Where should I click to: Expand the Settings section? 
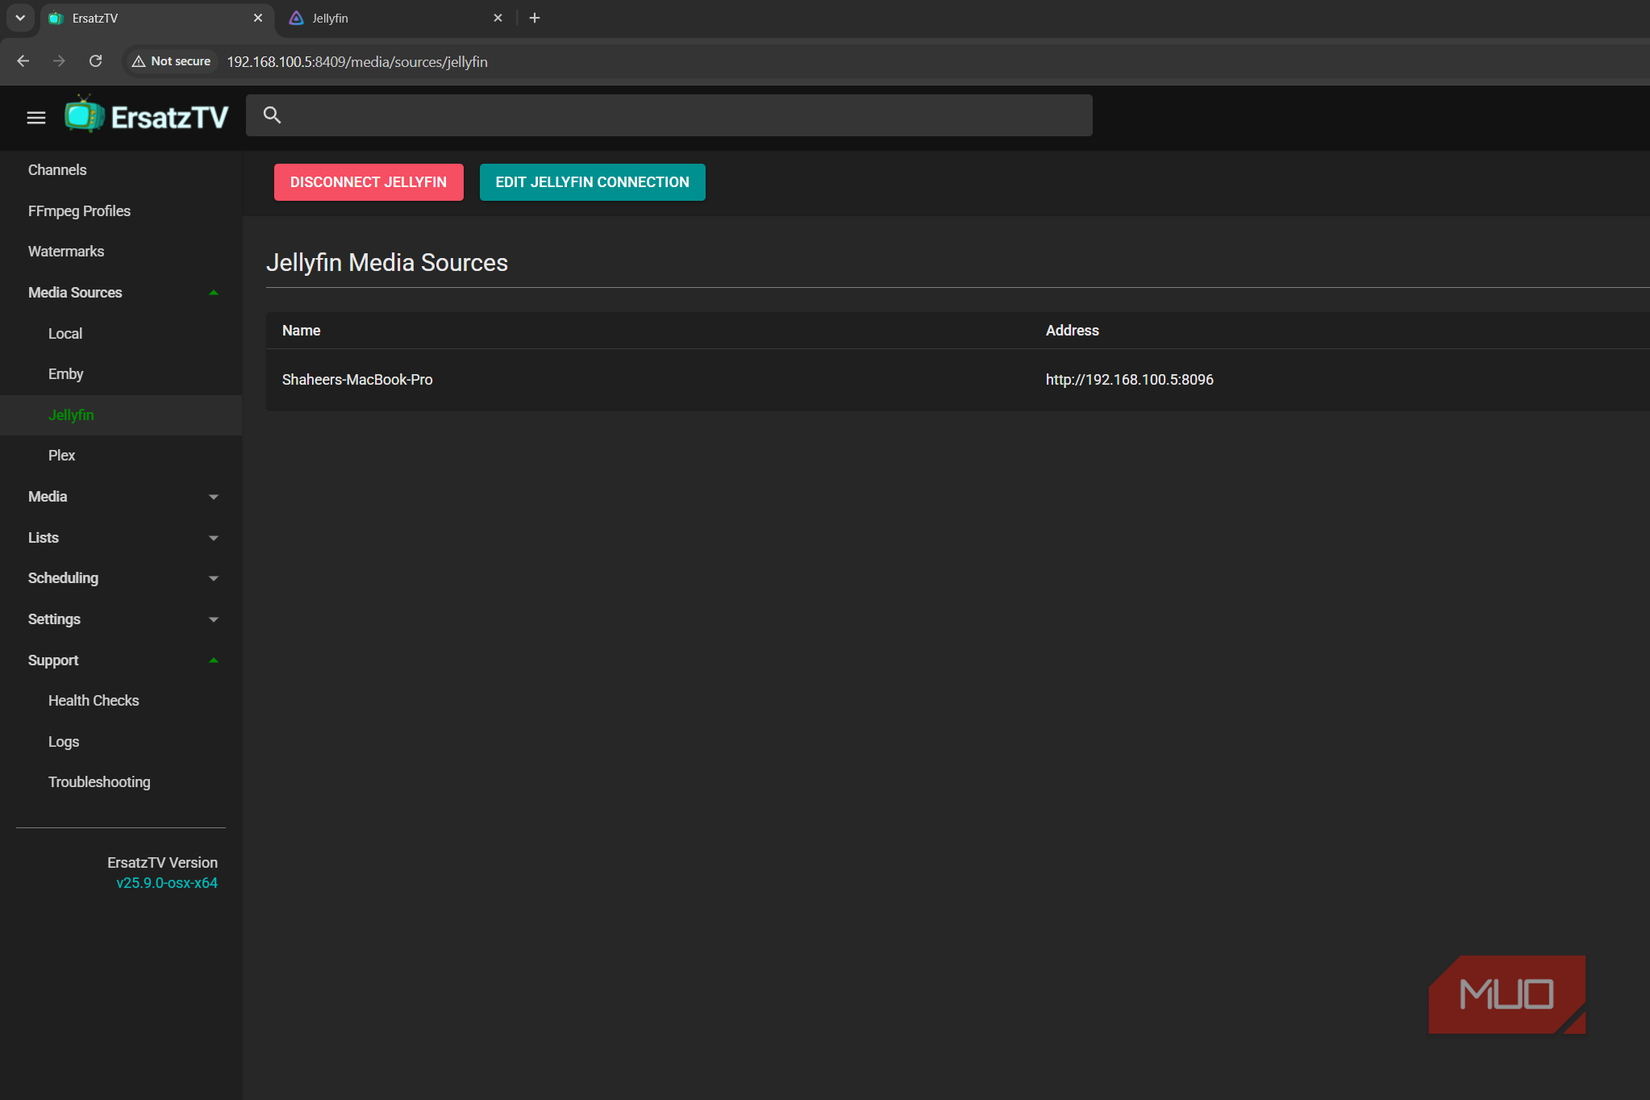[x=120, y=619]
